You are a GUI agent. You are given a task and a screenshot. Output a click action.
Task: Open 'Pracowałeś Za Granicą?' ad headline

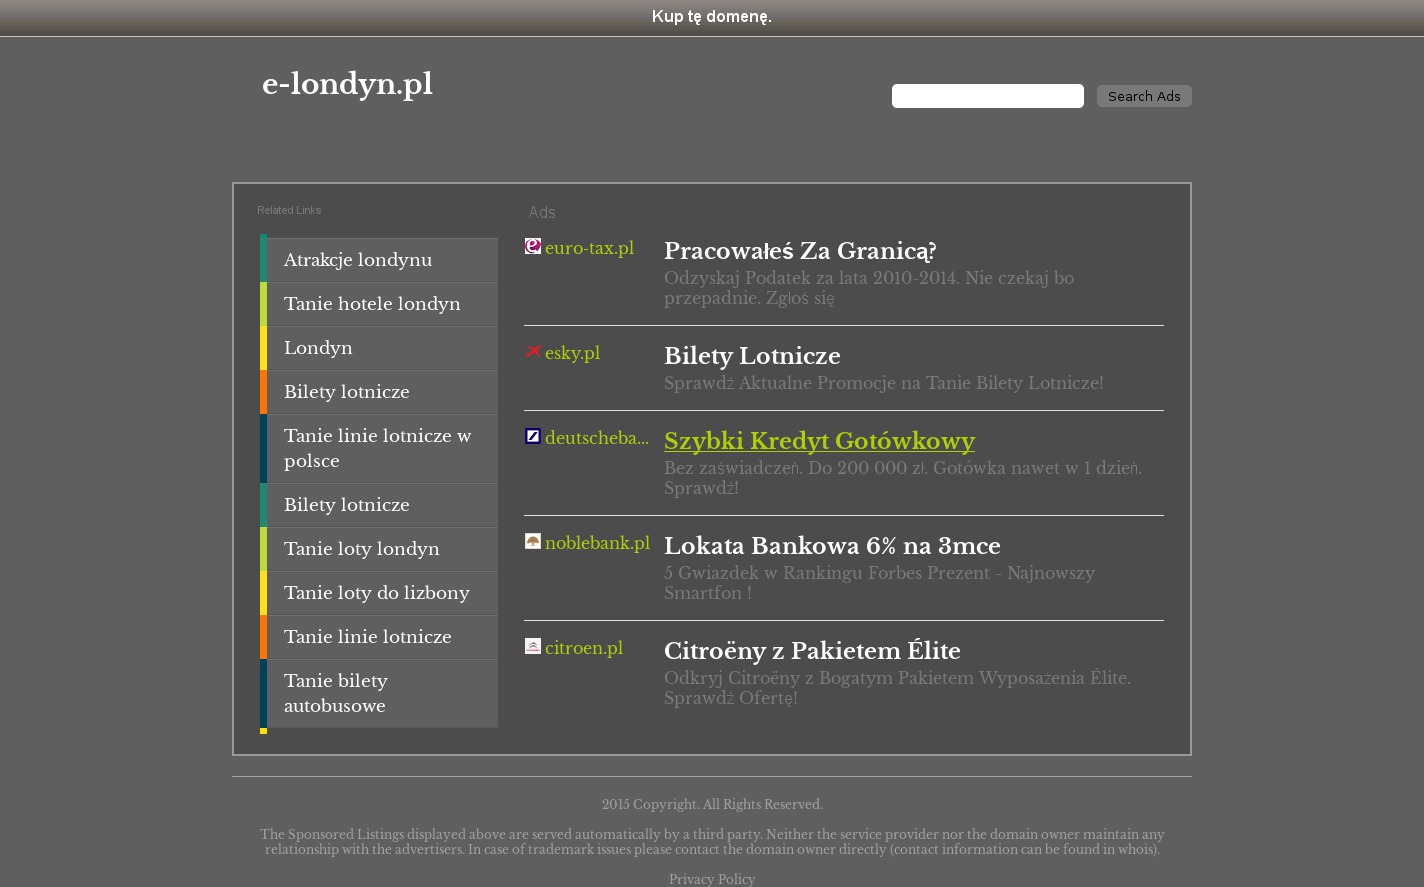tap(800, 251)
